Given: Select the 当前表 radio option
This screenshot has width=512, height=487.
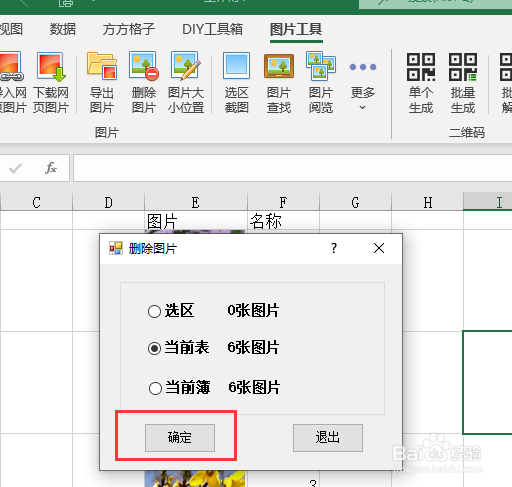Looking at the screenshot, I should [x=155, y=349].
